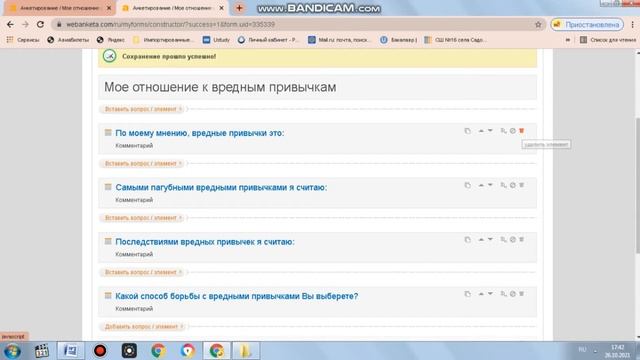Open the 'Сервисы' apps bookmark
The height and width of the screenshot is (360, 640).
tap(23, 40)
